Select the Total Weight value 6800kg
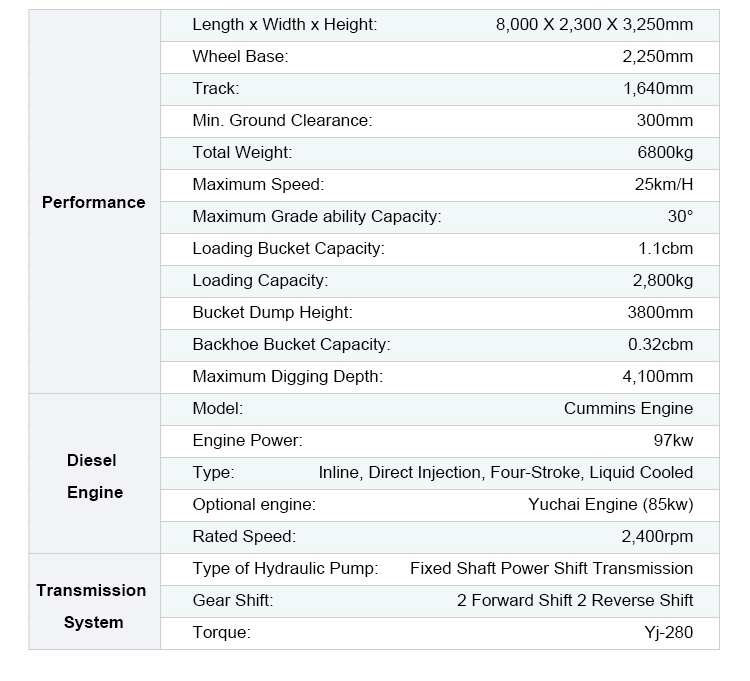Viewport: 750px width, 681px height. 665,153
